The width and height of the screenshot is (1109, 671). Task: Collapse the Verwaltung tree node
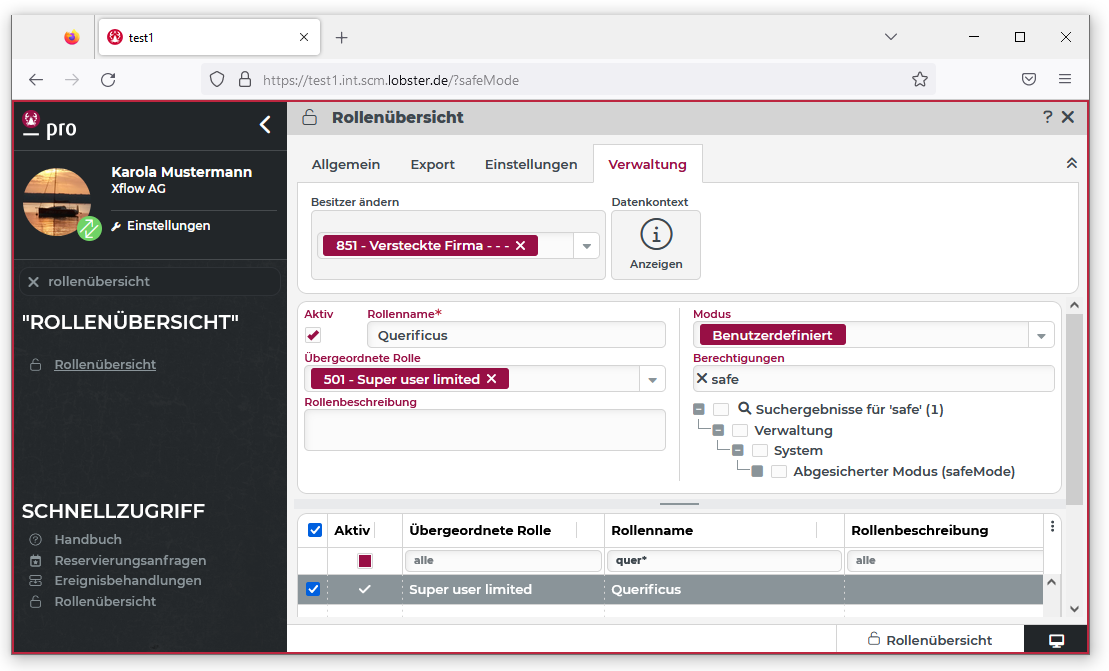click(718, 431)
